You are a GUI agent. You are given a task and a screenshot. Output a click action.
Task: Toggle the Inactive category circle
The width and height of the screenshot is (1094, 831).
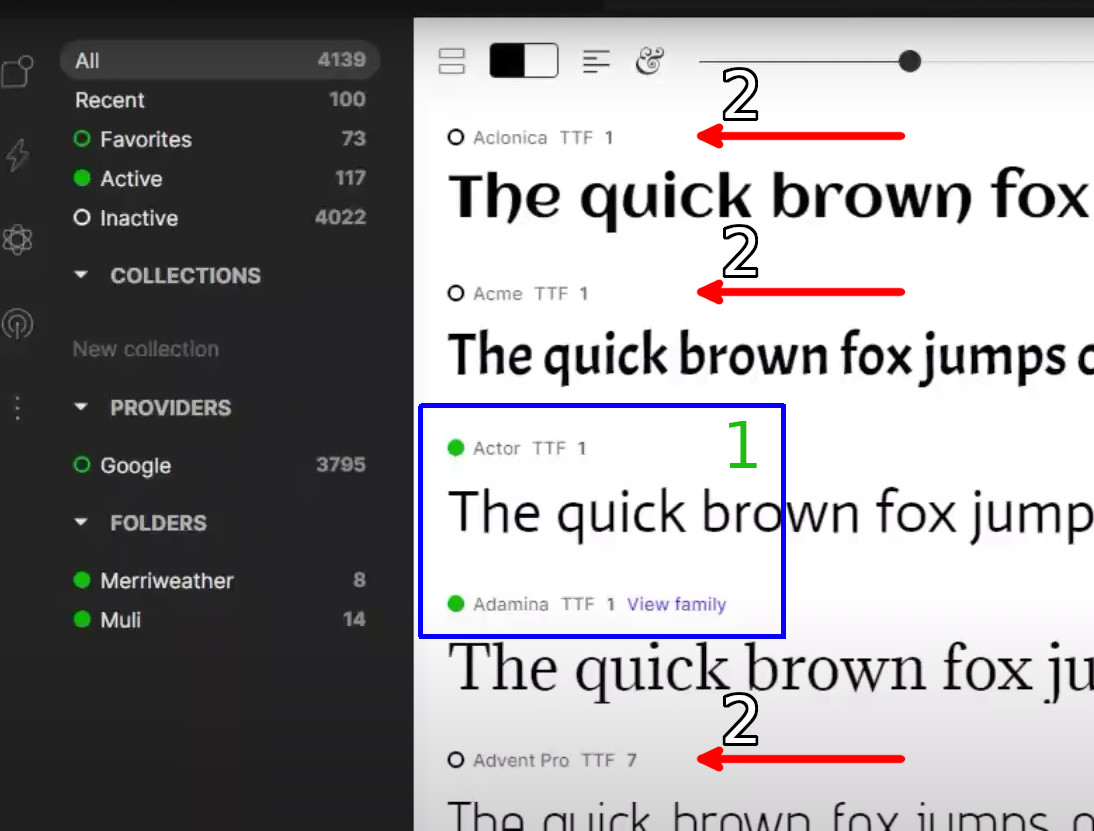[82, 218]
